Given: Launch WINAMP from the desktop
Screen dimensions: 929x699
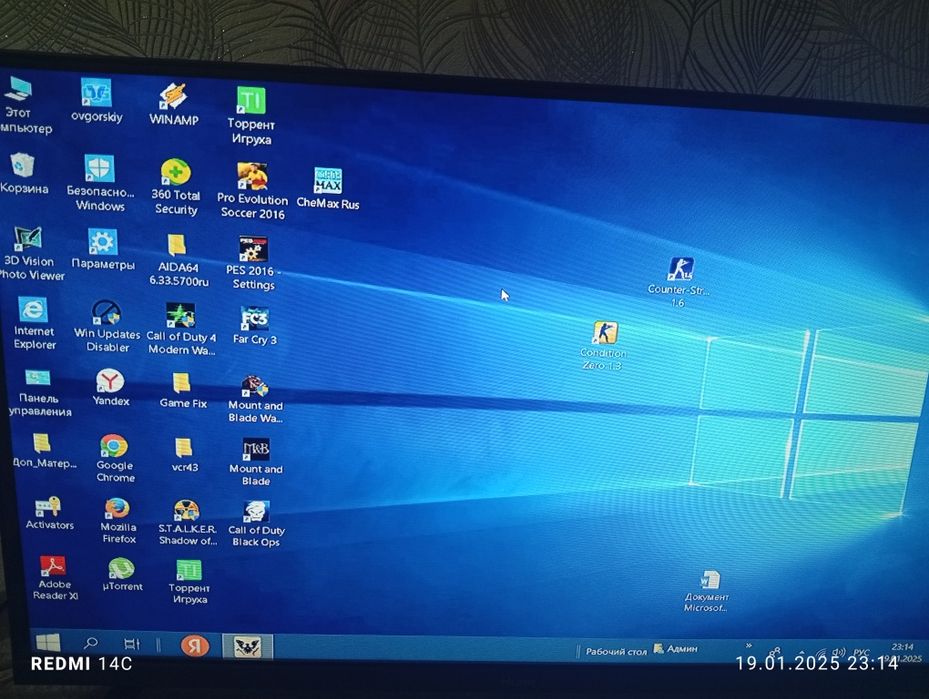Looking at the screenshot, I should pyautogui.click(x=174, y=104).
